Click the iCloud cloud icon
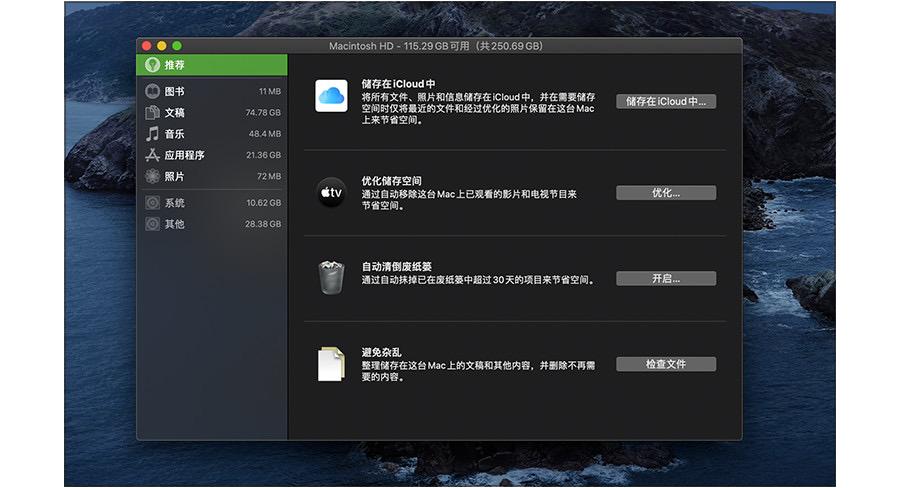This screenshot has width=900, height=488. (331, 96)
